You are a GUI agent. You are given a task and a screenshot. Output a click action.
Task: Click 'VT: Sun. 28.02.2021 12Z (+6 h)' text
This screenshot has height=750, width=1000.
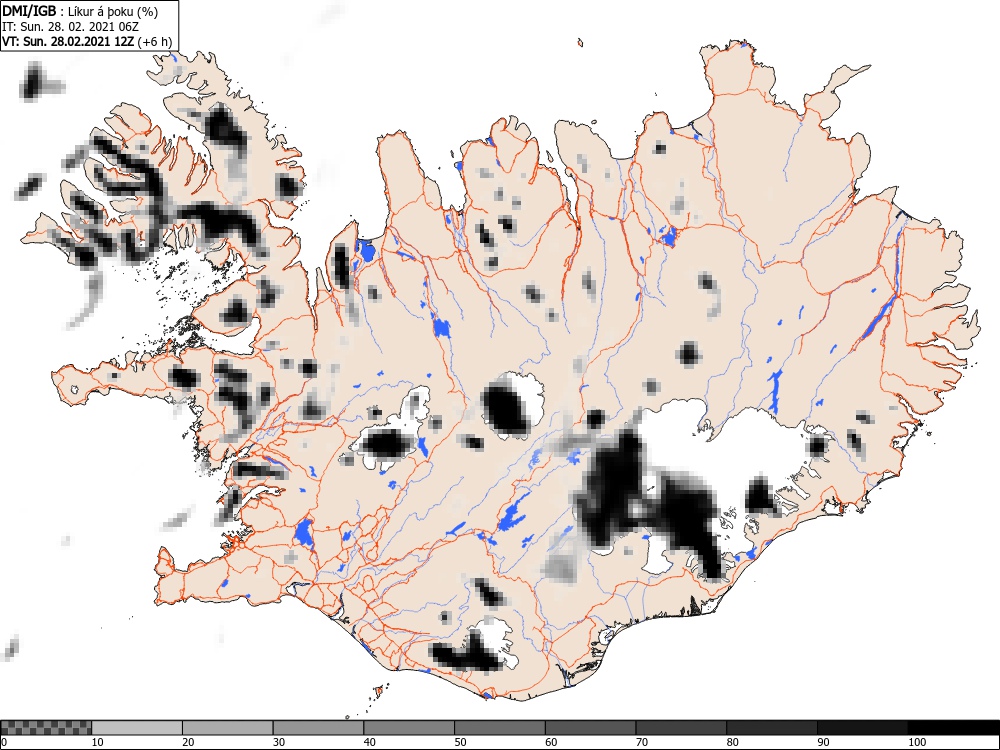click(87, 41)
